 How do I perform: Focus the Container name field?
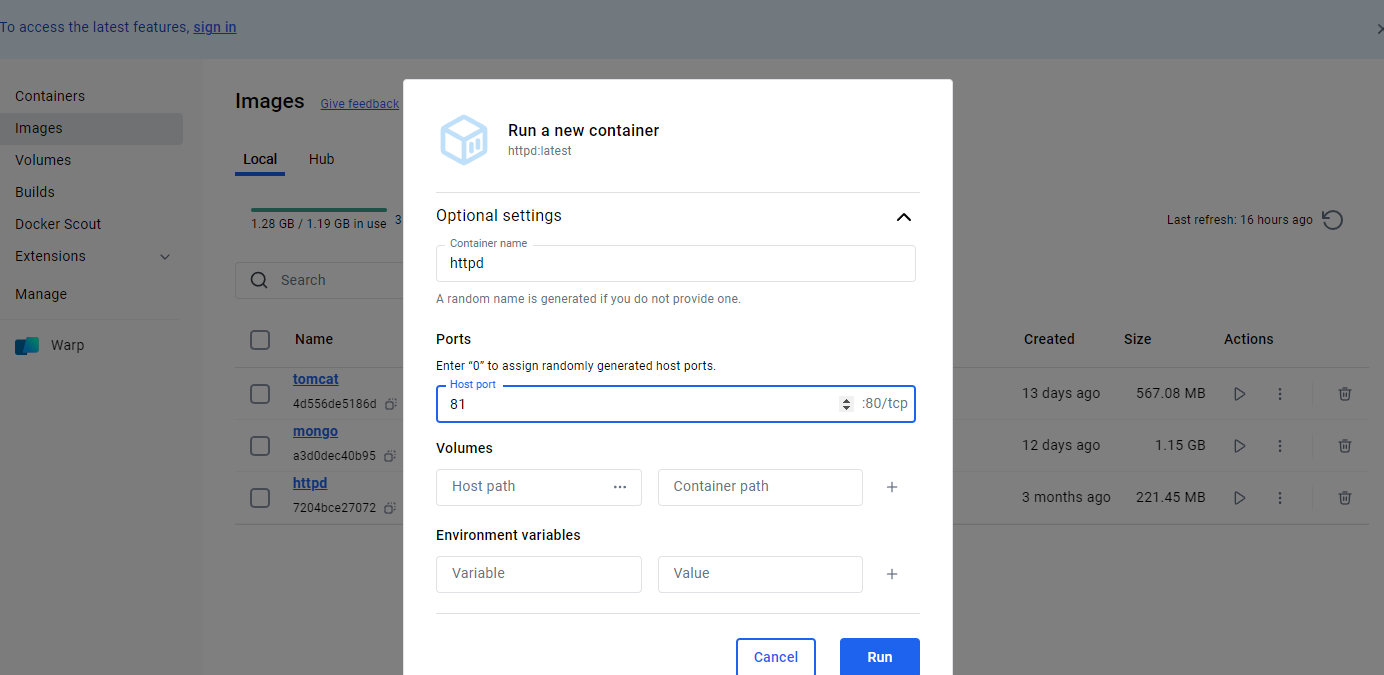(676, 263)
